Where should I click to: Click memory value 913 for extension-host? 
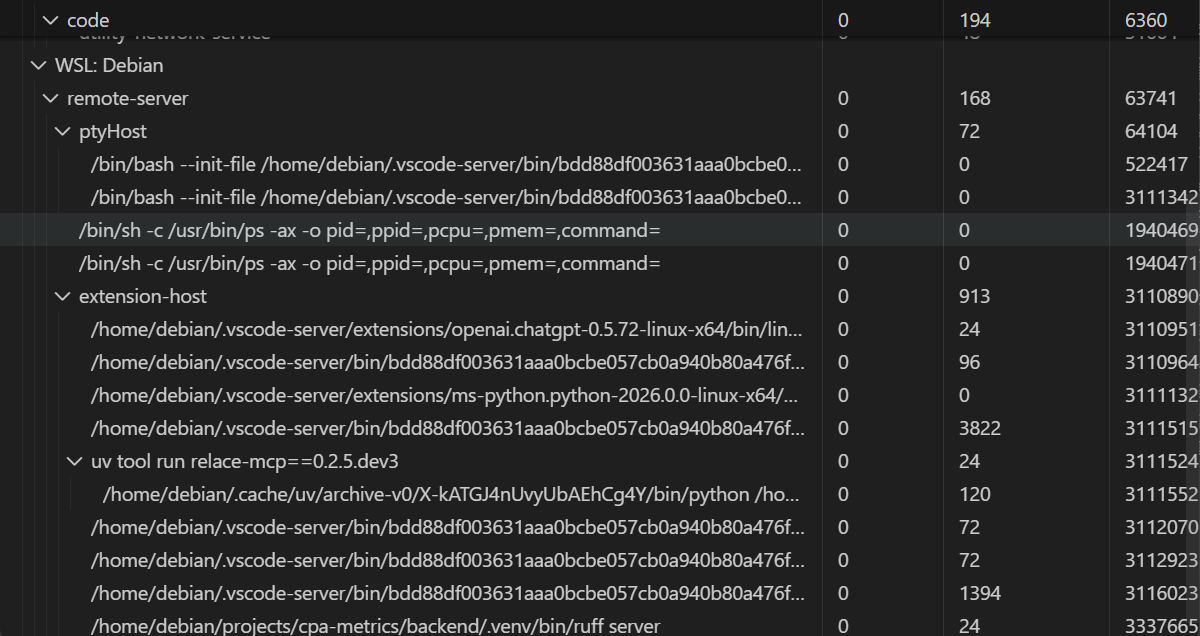[x=974, y=296]
